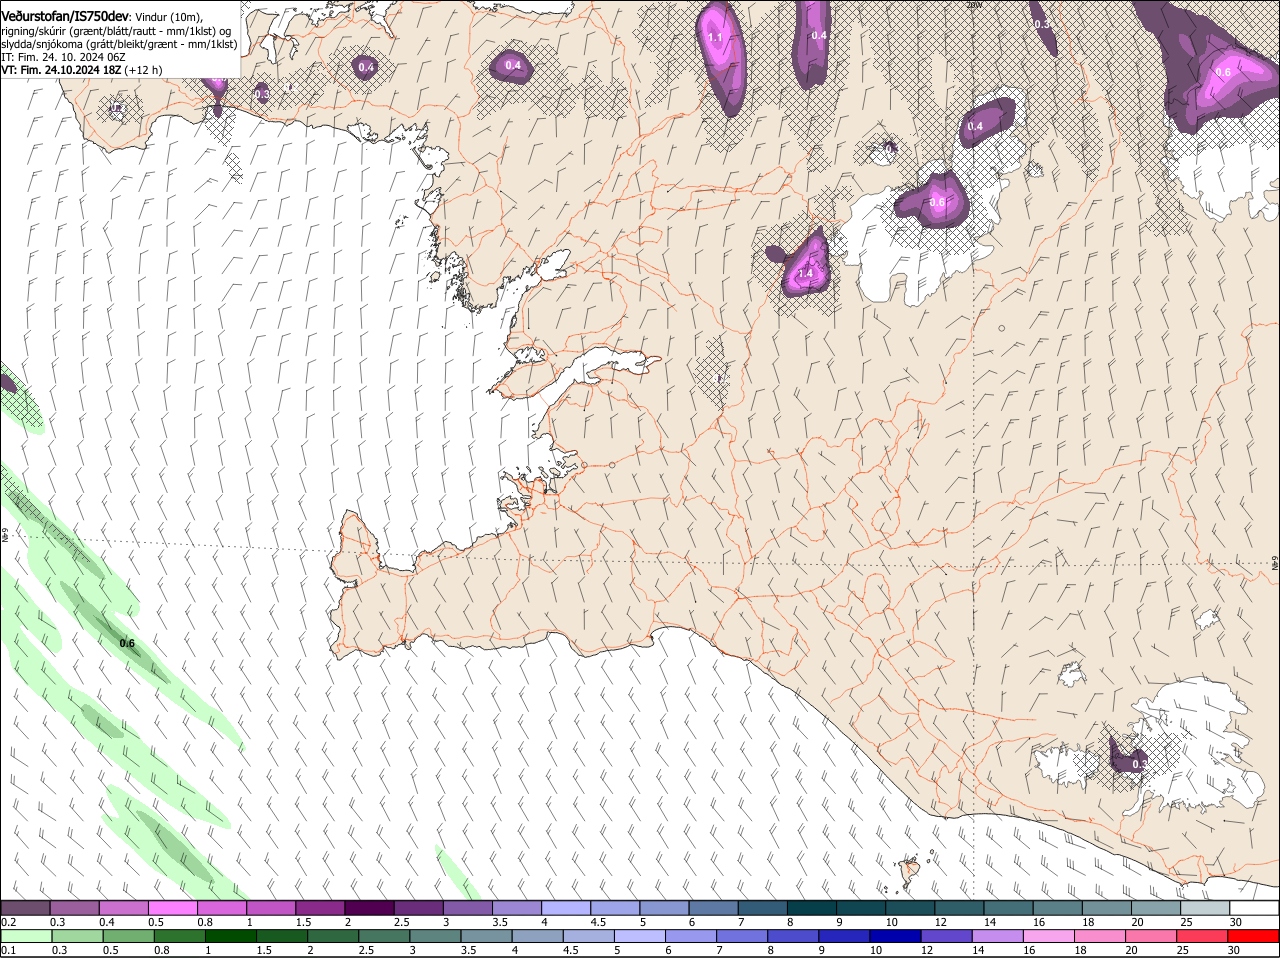Pick dark purple legend swatch between 2 and 2.5
The width and height of the screenshot is (1280, 958).
point(369,908)
